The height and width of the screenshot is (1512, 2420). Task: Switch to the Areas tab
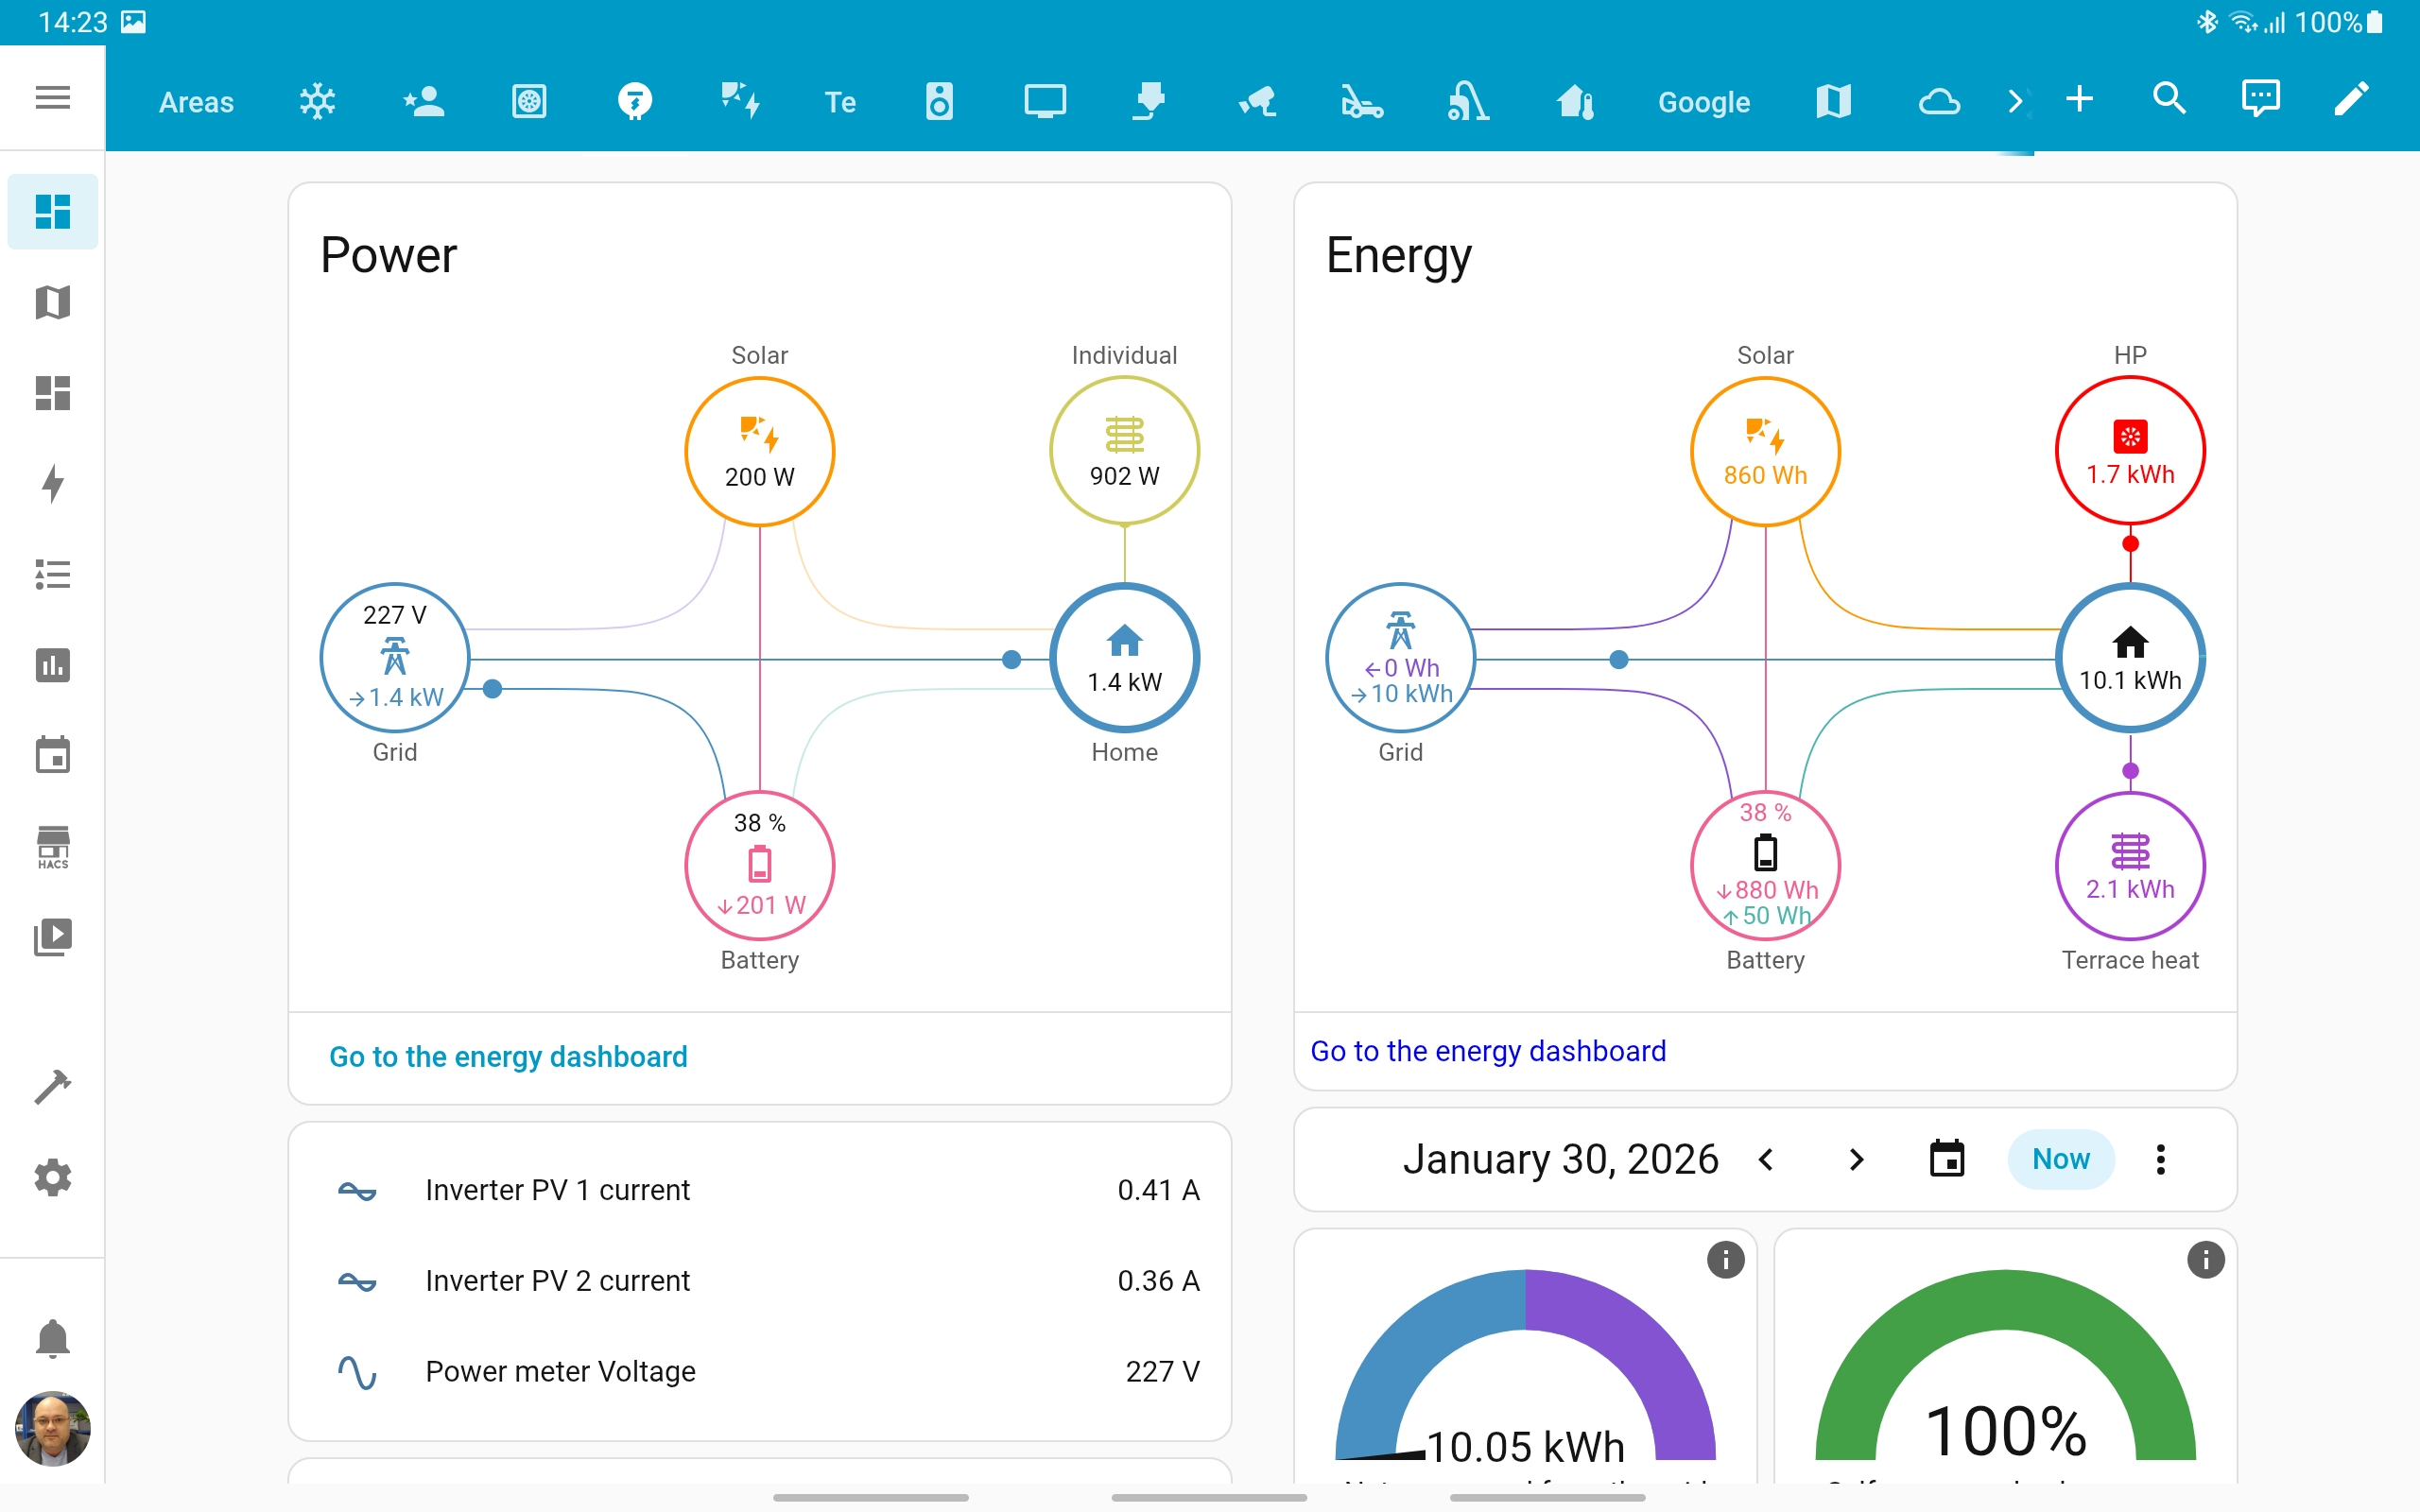tap(196, 101)
